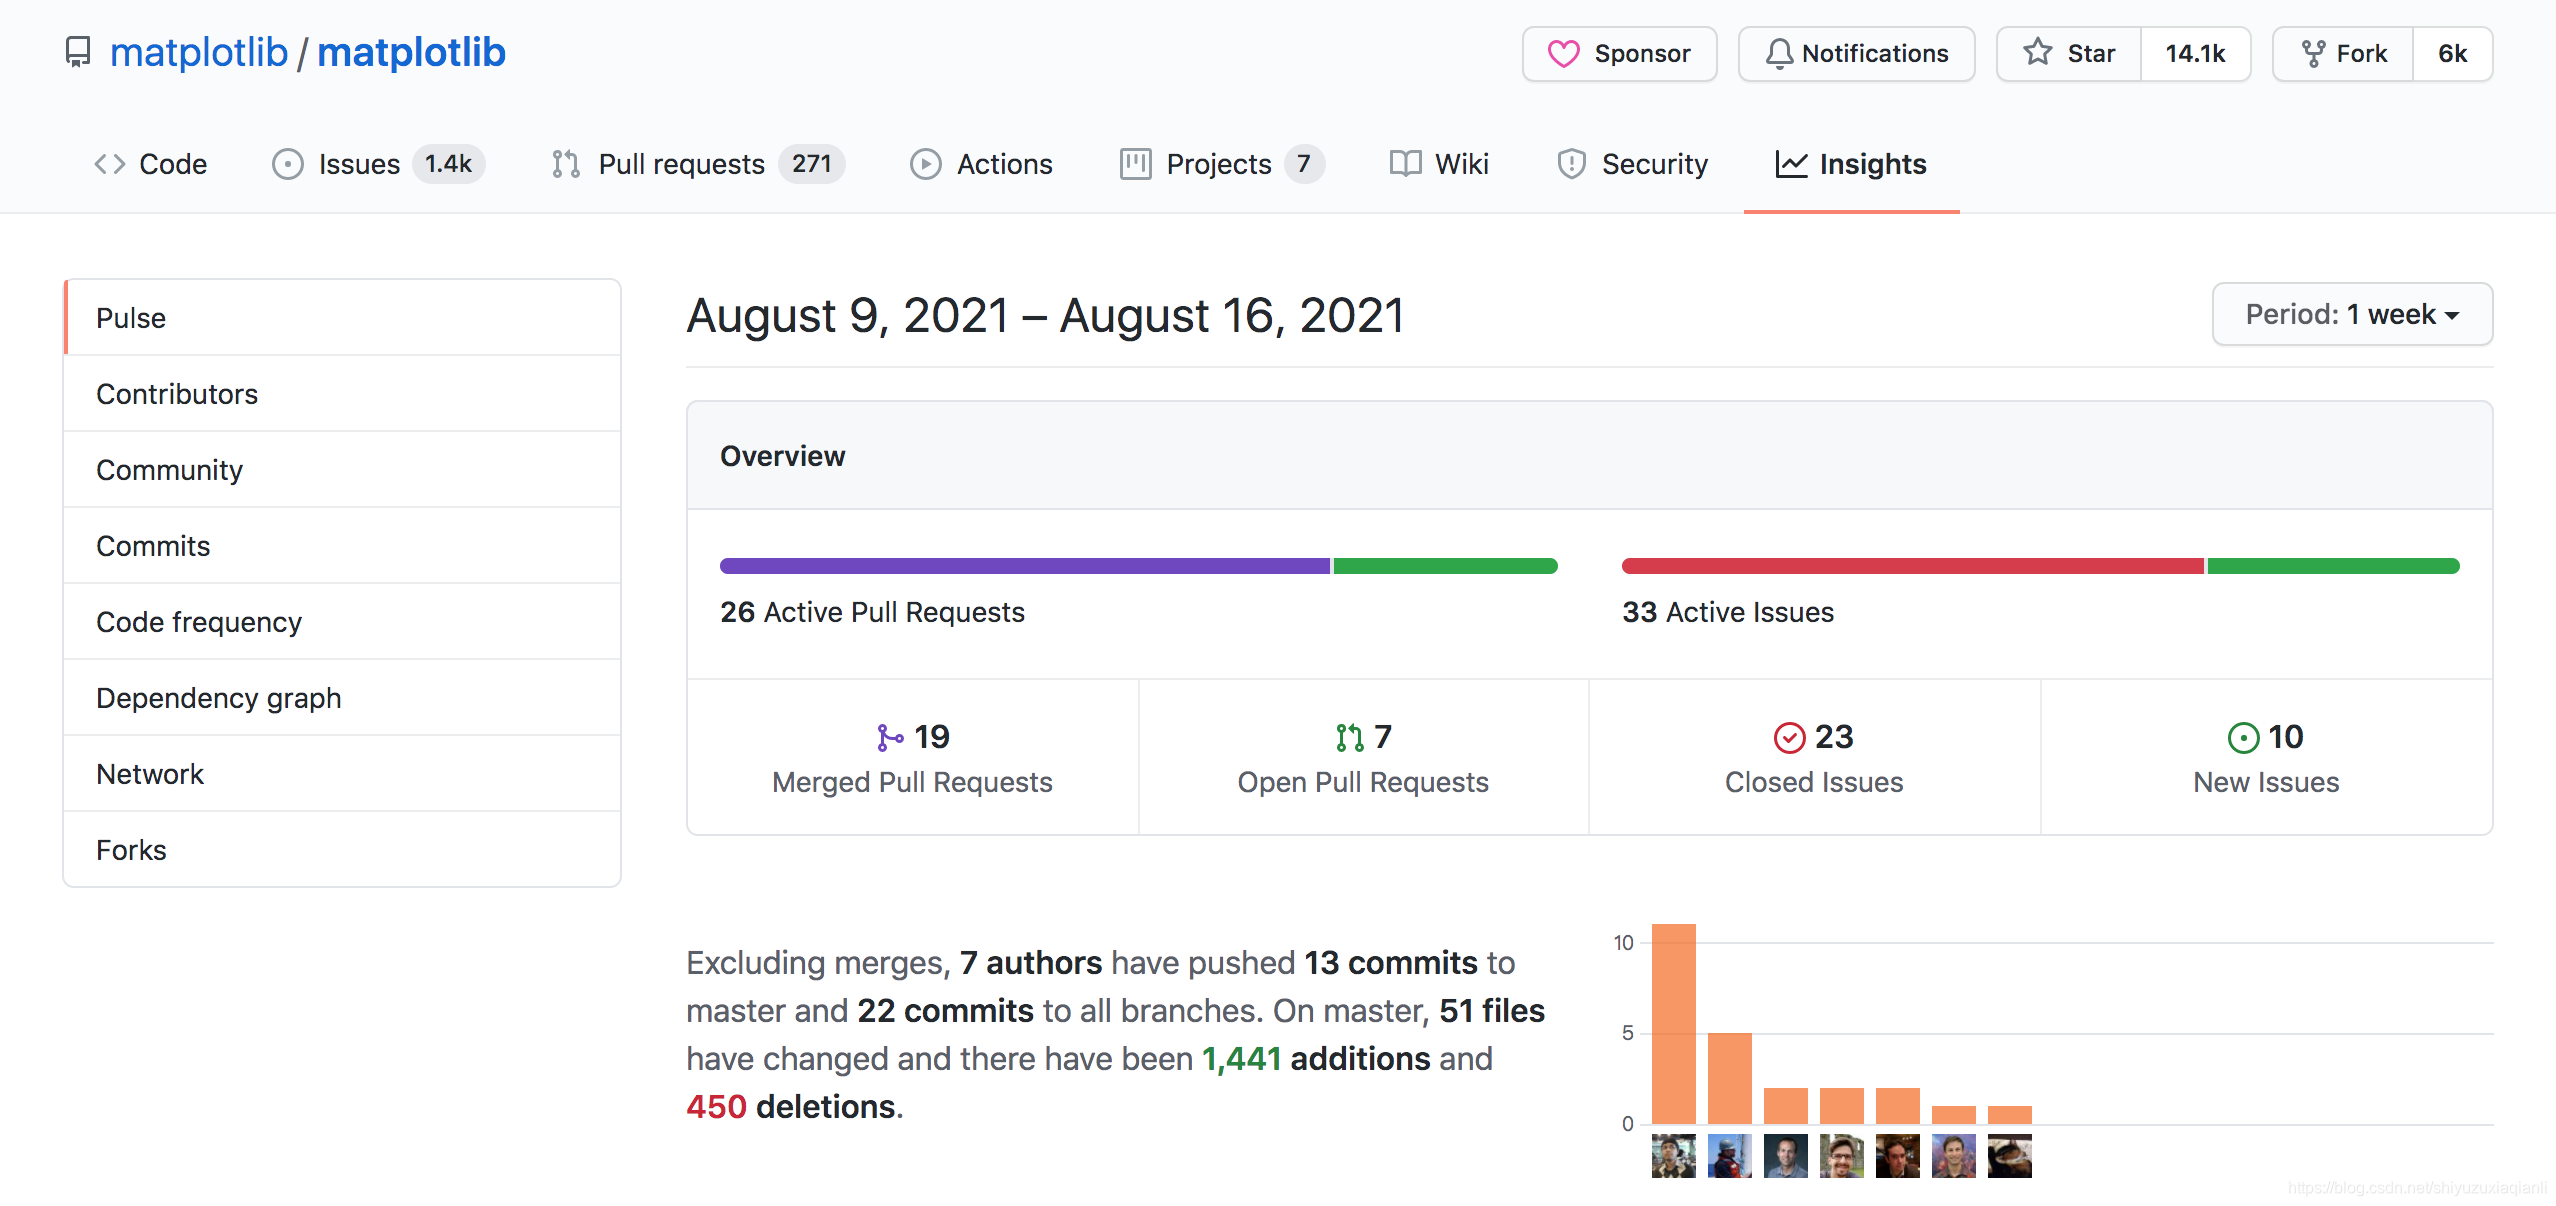The height and width of the screenshot is (1206, 2556).
Task: Open the matplotlib organization link
Action: 199,52
